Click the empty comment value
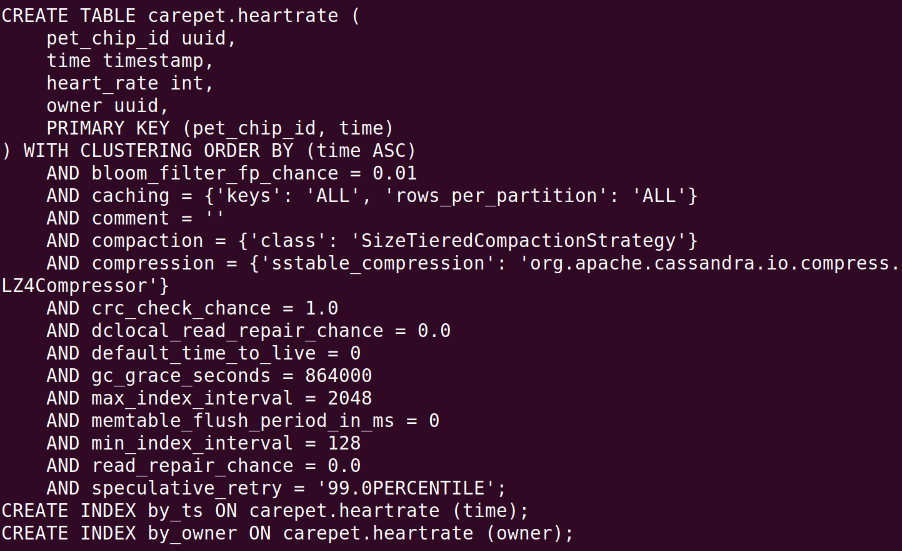This screenshot has height=551, width=902. pyautogui.click(x=215, y=217)
